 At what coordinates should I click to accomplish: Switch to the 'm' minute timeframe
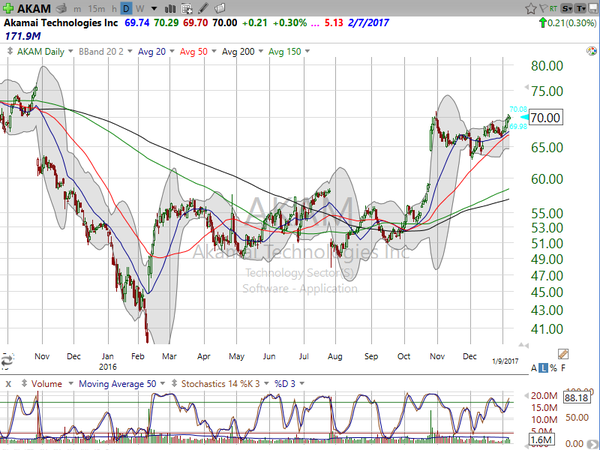(x=77, y=9)
